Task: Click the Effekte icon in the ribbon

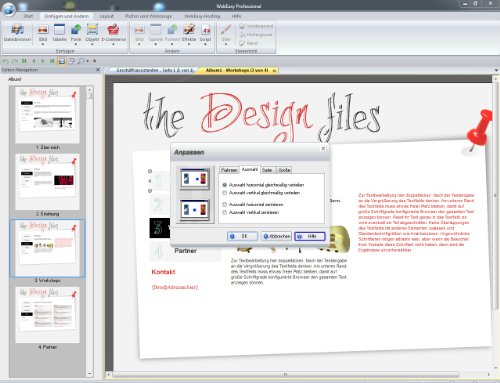Action: tap(189, 30)
